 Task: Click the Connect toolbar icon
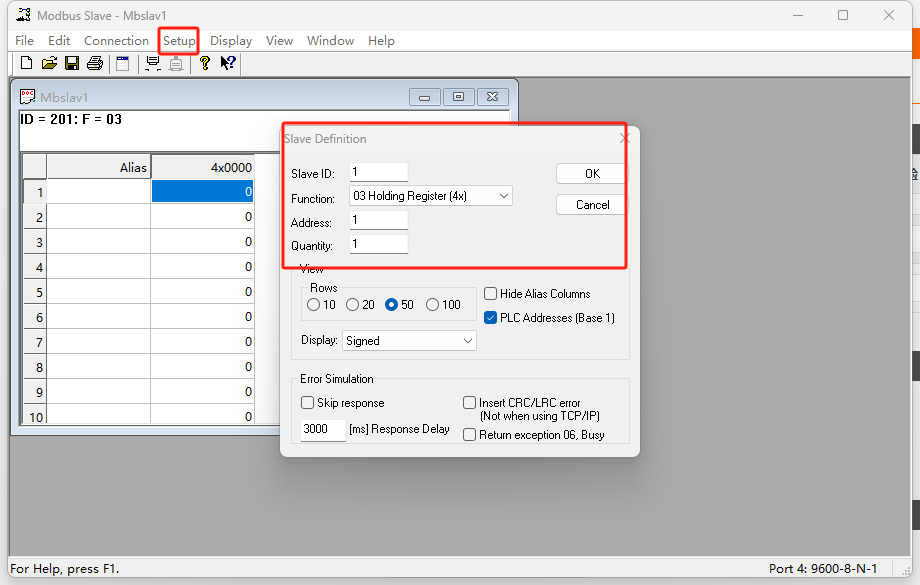pyautogui.click(x=153, y=63)
